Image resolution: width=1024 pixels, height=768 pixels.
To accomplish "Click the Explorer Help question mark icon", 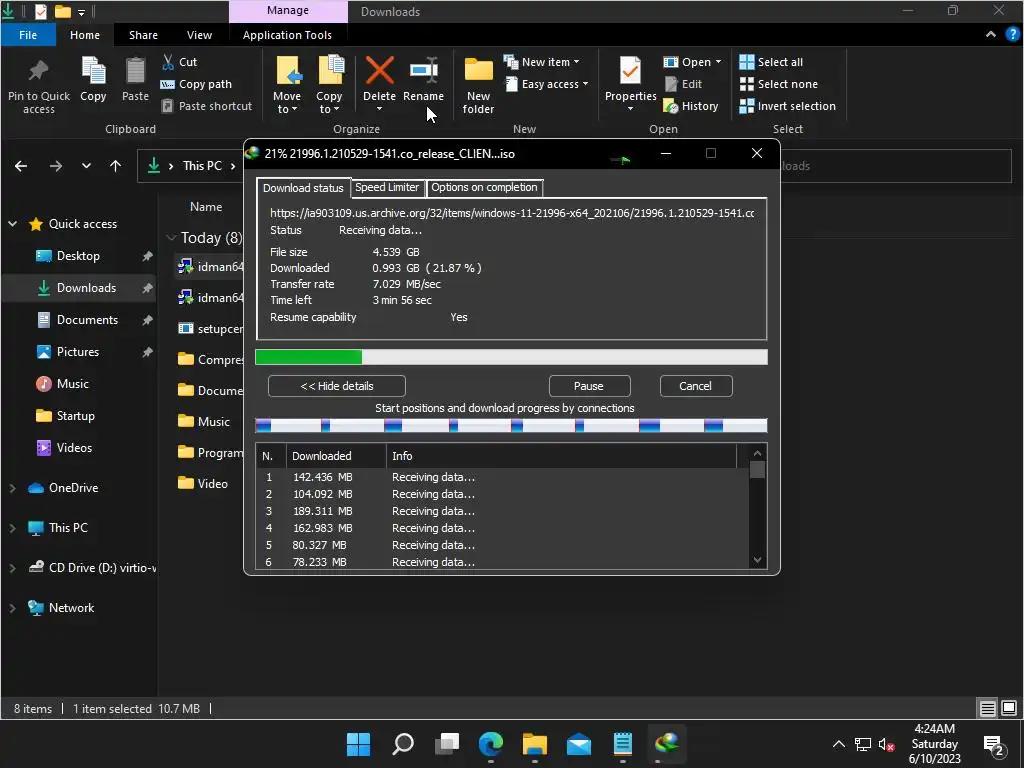I will coord(1012,35).
